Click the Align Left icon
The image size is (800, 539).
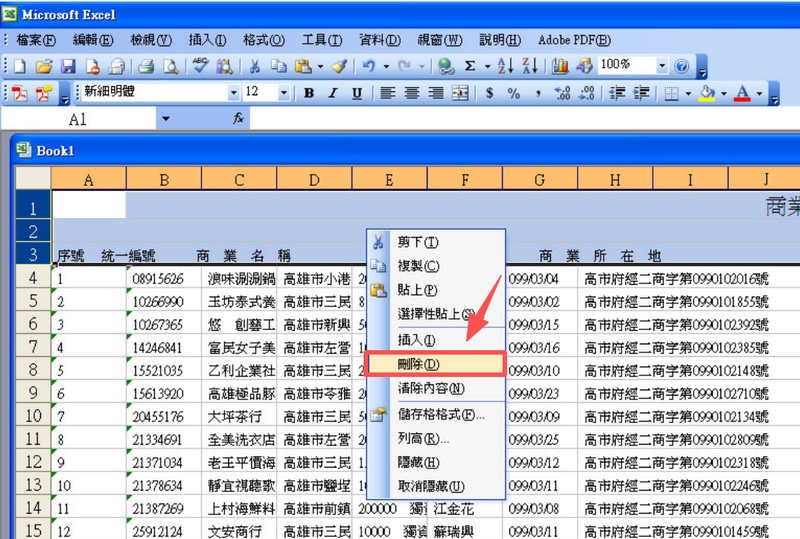click(388, 93)
